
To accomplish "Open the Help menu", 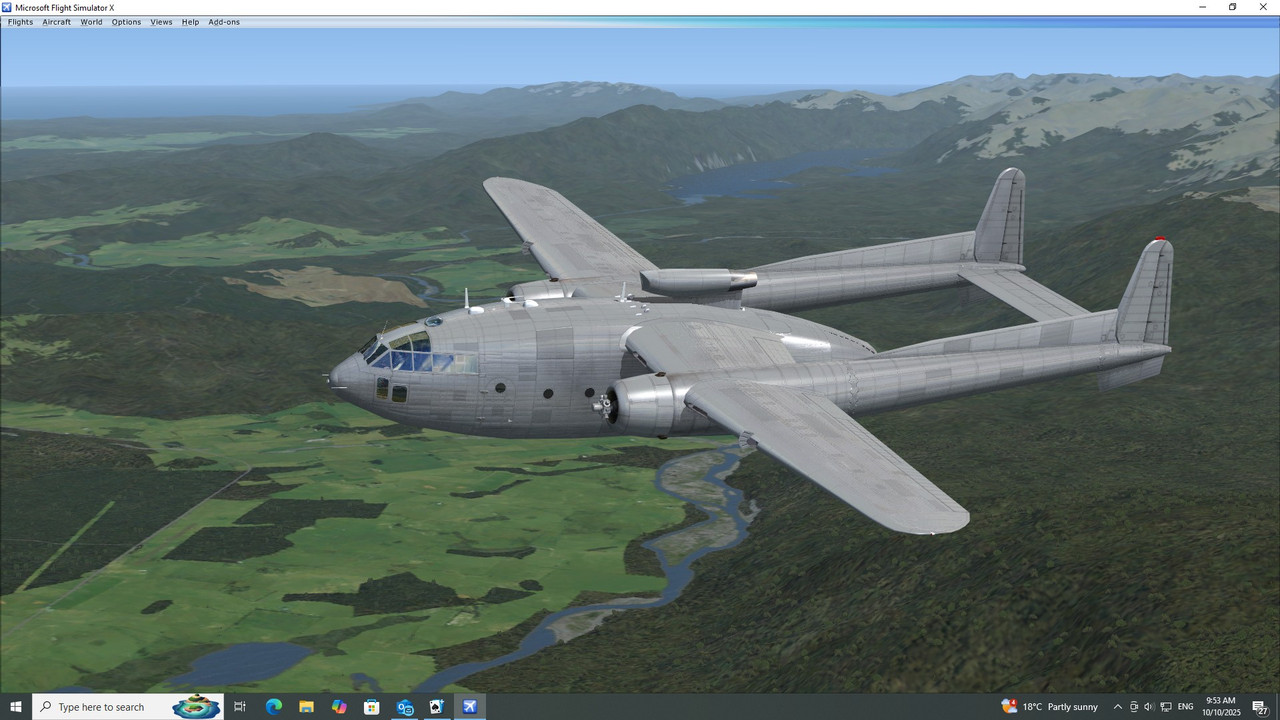I will point(190,22).
